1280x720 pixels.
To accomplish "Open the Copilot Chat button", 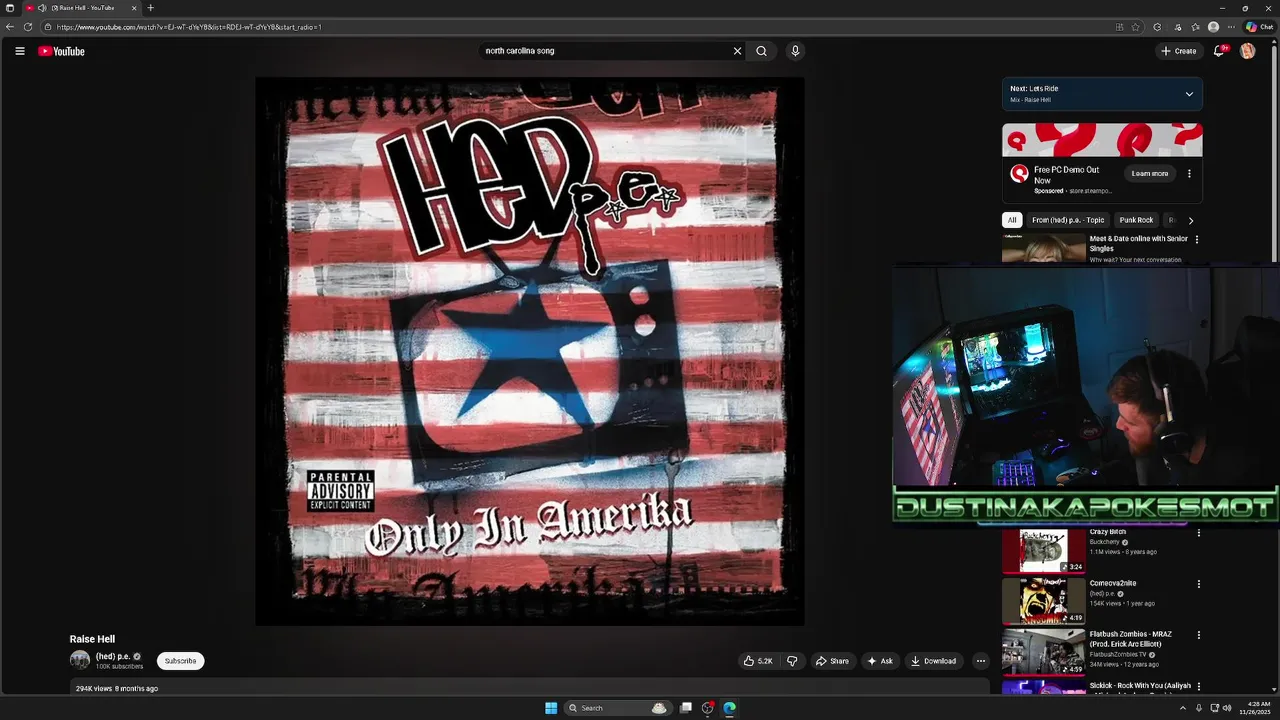I will tap(1259, 27).
